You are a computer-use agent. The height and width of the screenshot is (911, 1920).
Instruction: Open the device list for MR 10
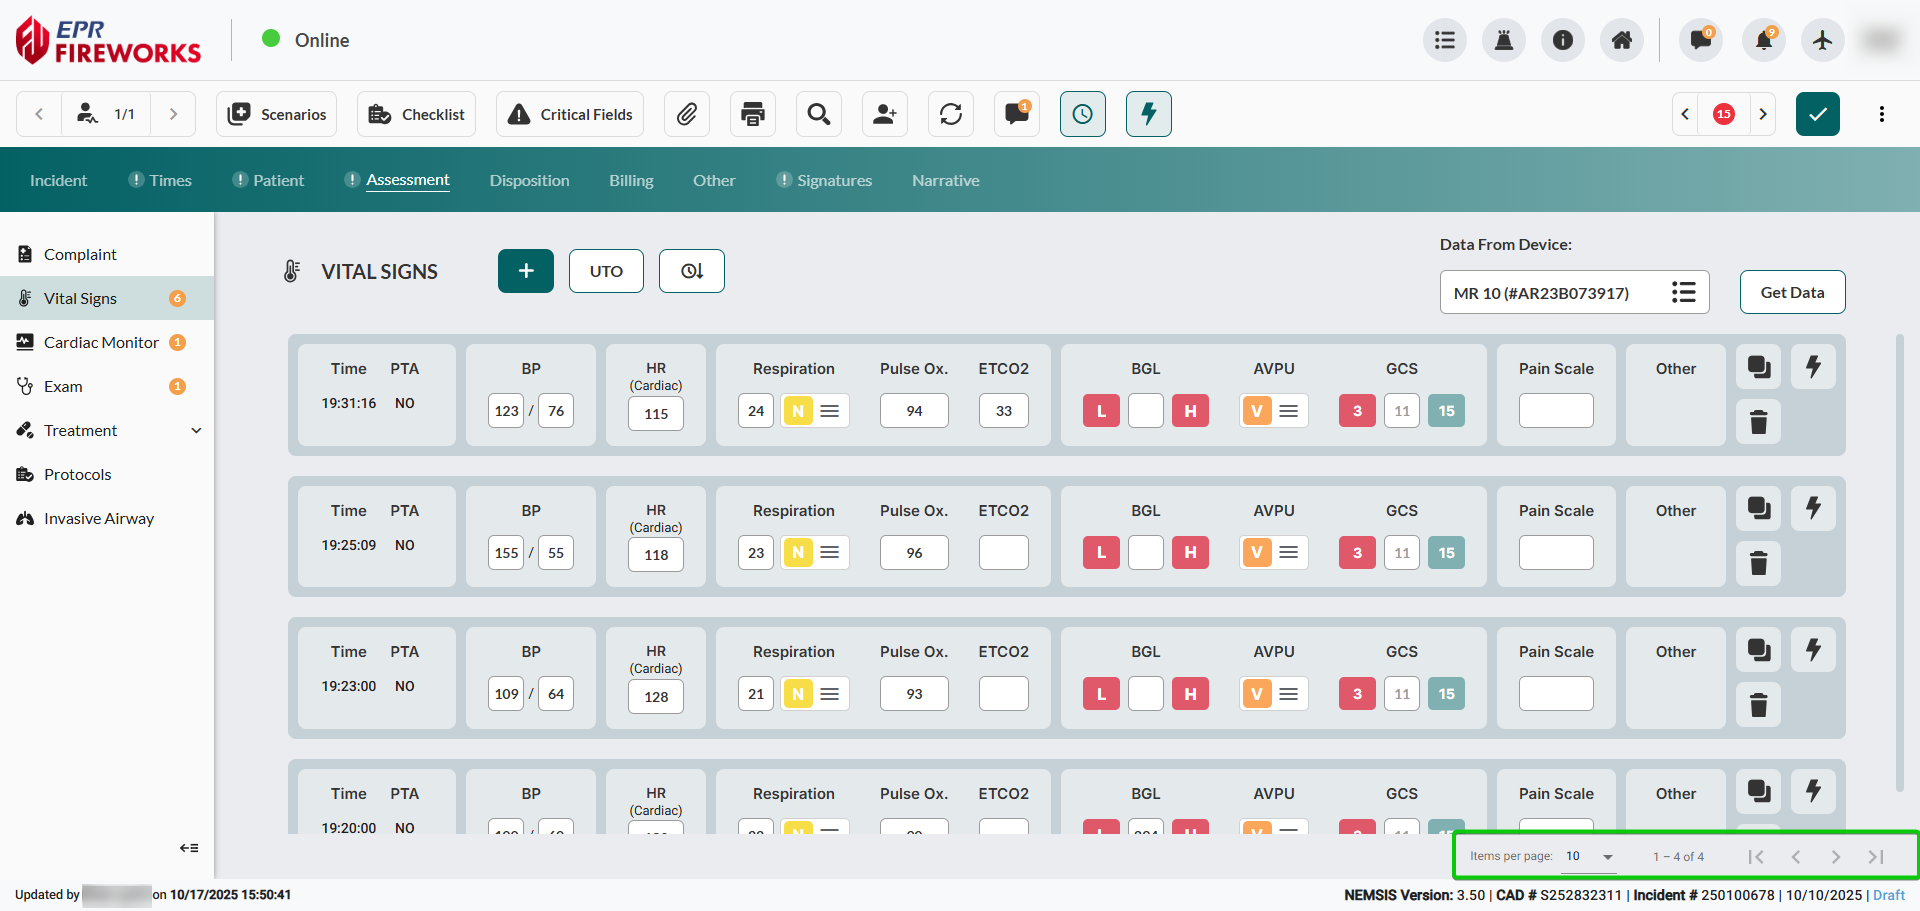(1684, 292)
